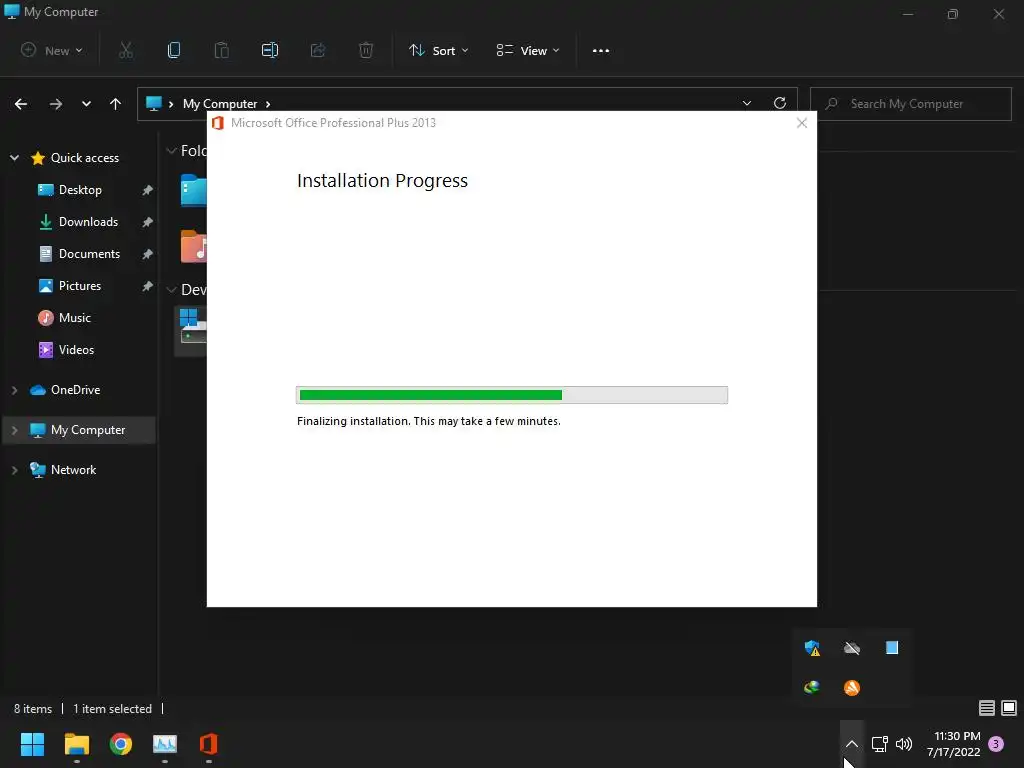Open Google Chrome from the taskbar

point(121,744)
